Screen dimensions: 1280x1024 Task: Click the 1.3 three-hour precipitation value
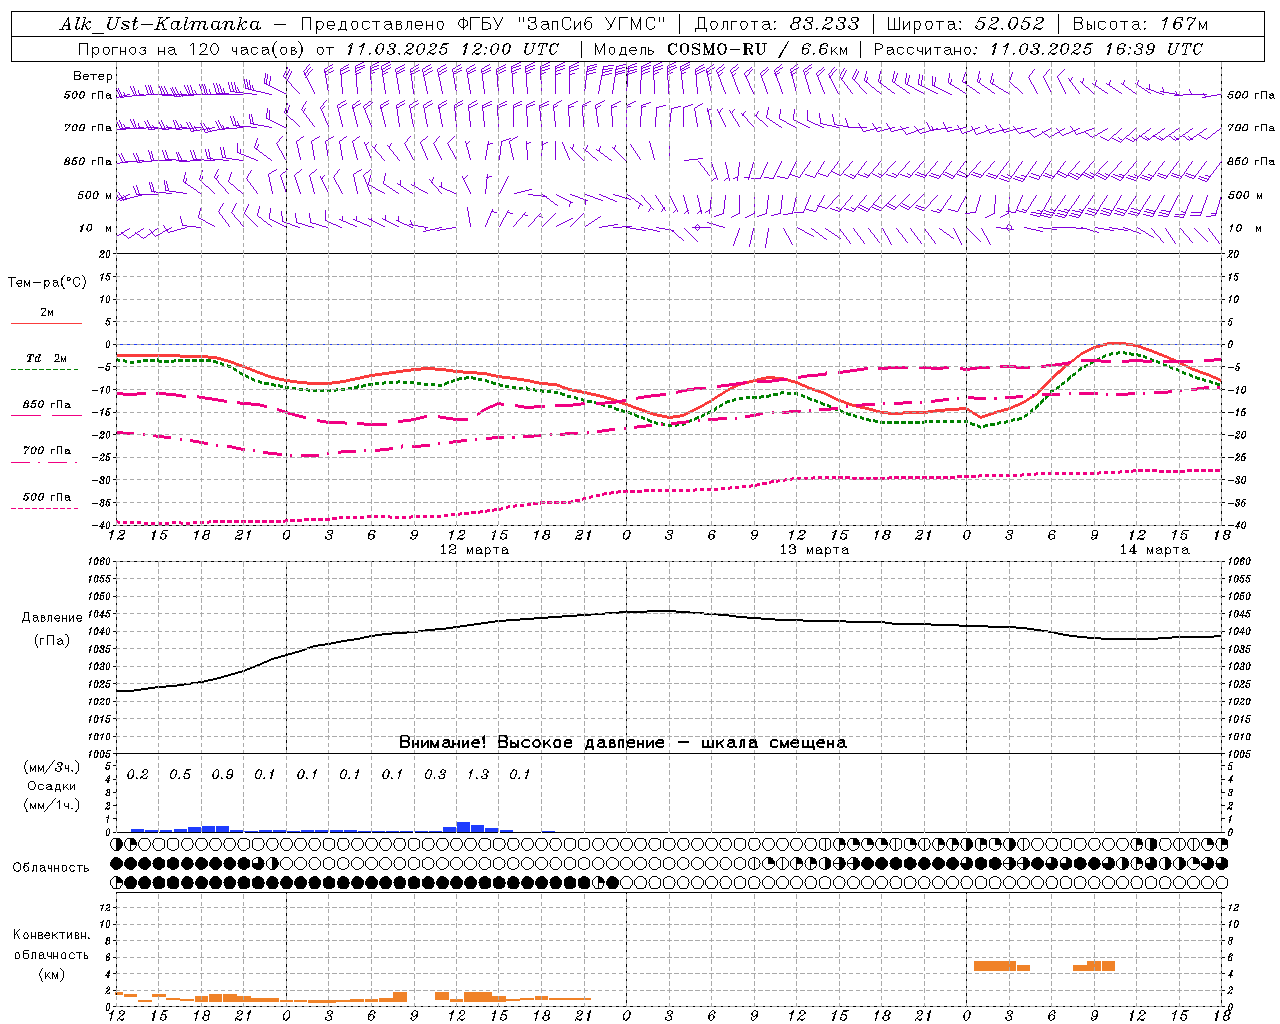(478, 774)
